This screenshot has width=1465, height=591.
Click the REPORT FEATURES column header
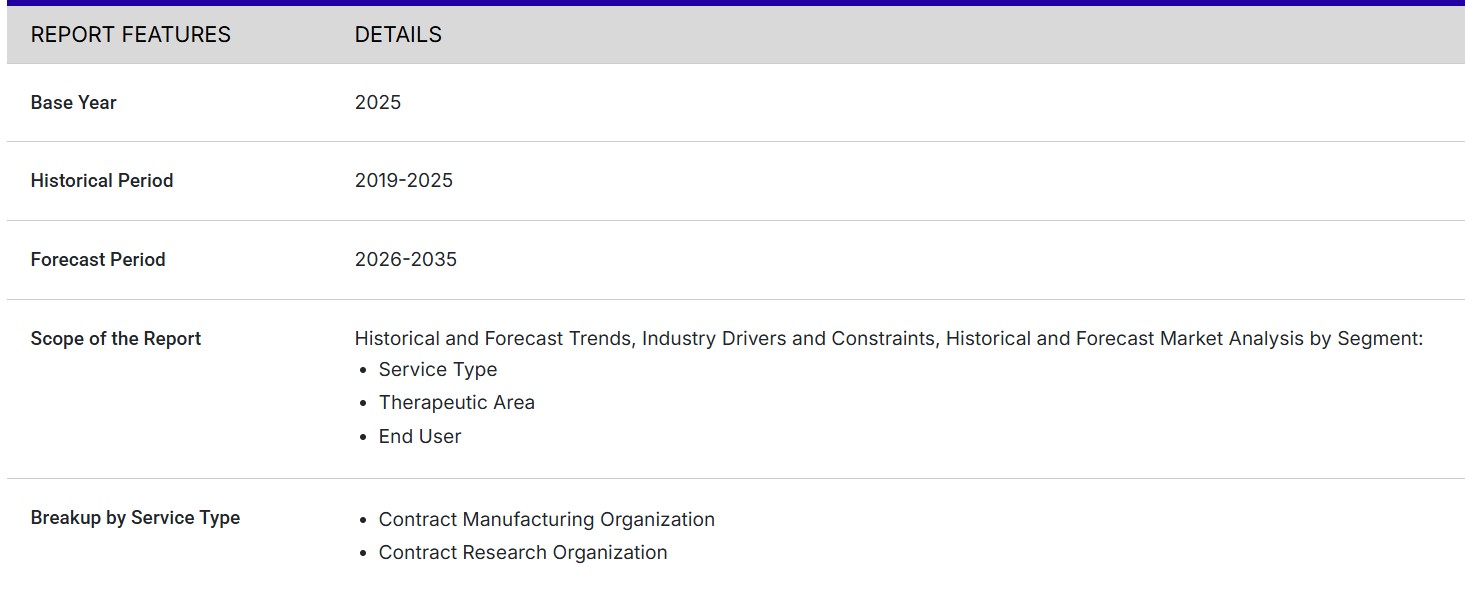[x=130, y=35]
